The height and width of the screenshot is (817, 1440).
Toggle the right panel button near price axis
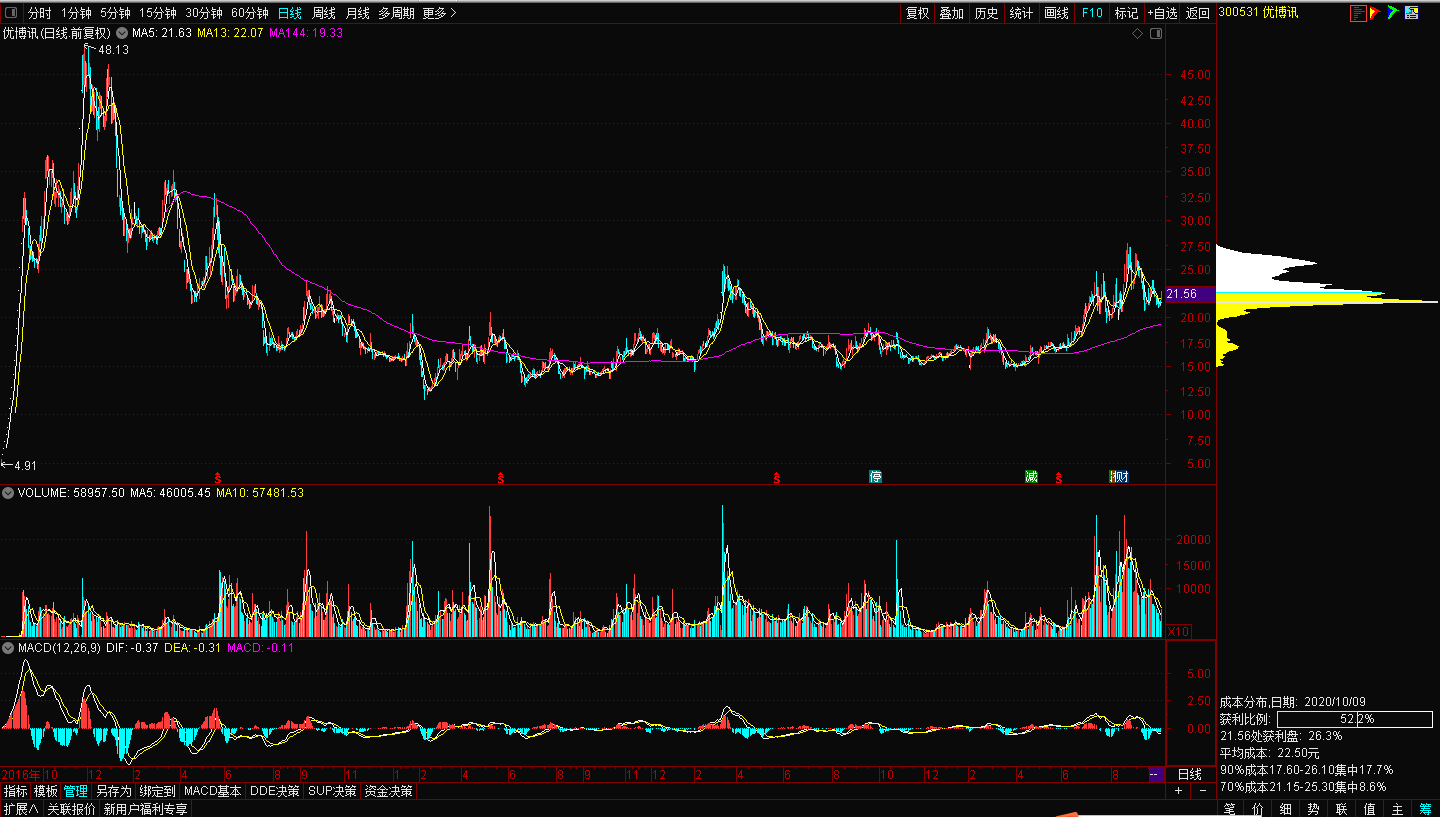(1156, 34)
